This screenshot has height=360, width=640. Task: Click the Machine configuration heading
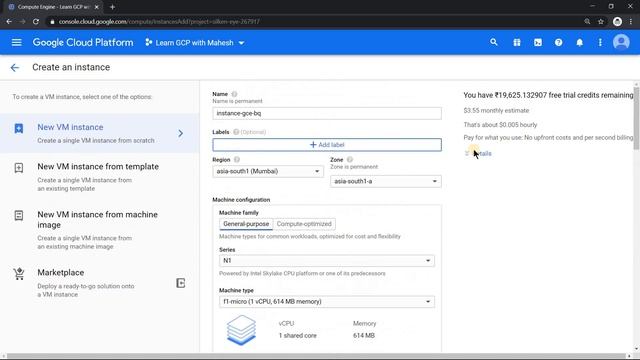tap(241, 200)
